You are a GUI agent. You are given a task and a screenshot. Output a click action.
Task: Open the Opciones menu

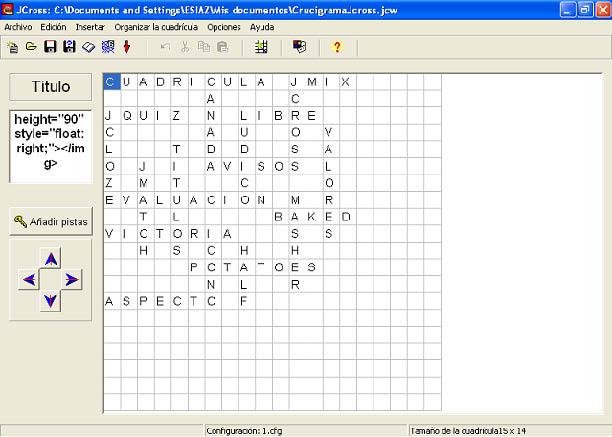coord(224,27)
